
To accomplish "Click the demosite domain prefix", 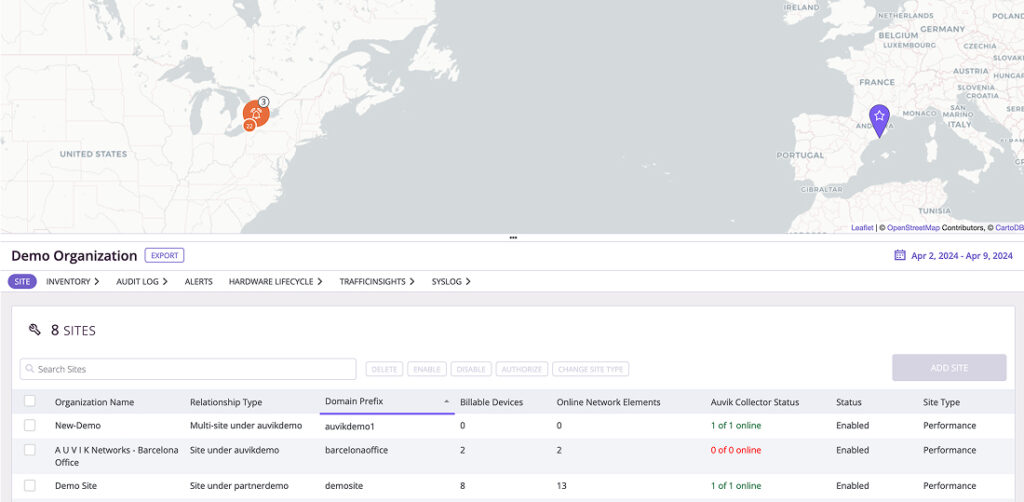I will click(x=344, y=486).
